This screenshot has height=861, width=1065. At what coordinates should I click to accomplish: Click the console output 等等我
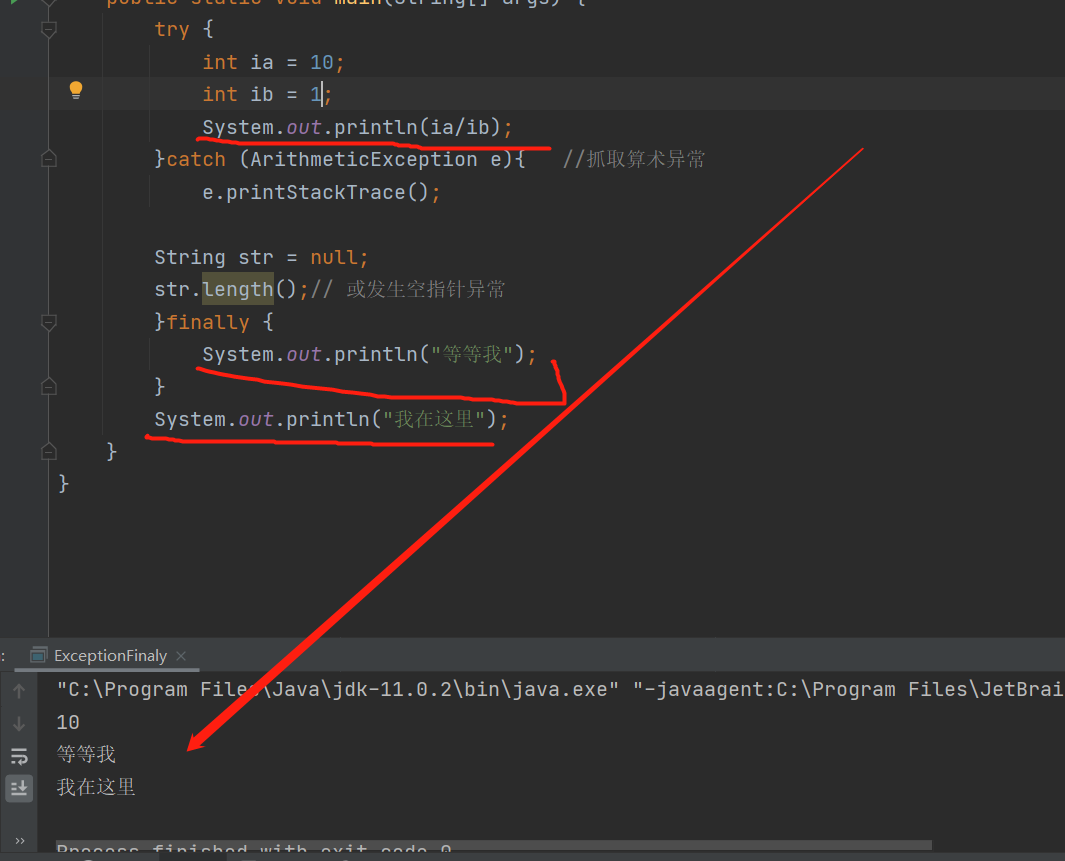86,754
